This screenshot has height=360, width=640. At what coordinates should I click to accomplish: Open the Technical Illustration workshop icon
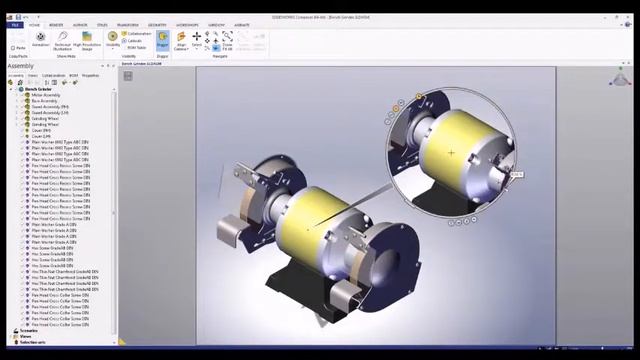tap(62, 36)
